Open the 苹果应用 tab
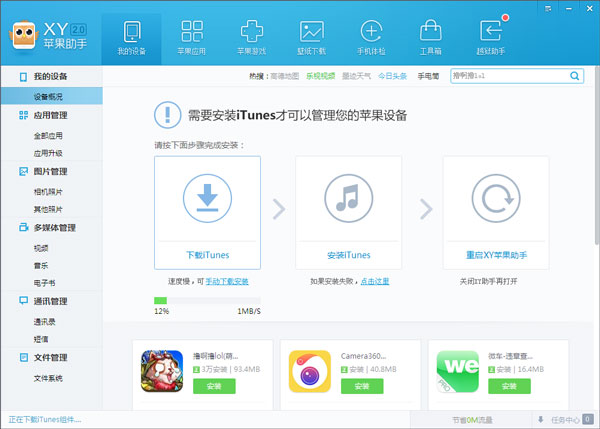Viewport: 600px width, 429px height. pyautogui.click(x=191, y=39)
